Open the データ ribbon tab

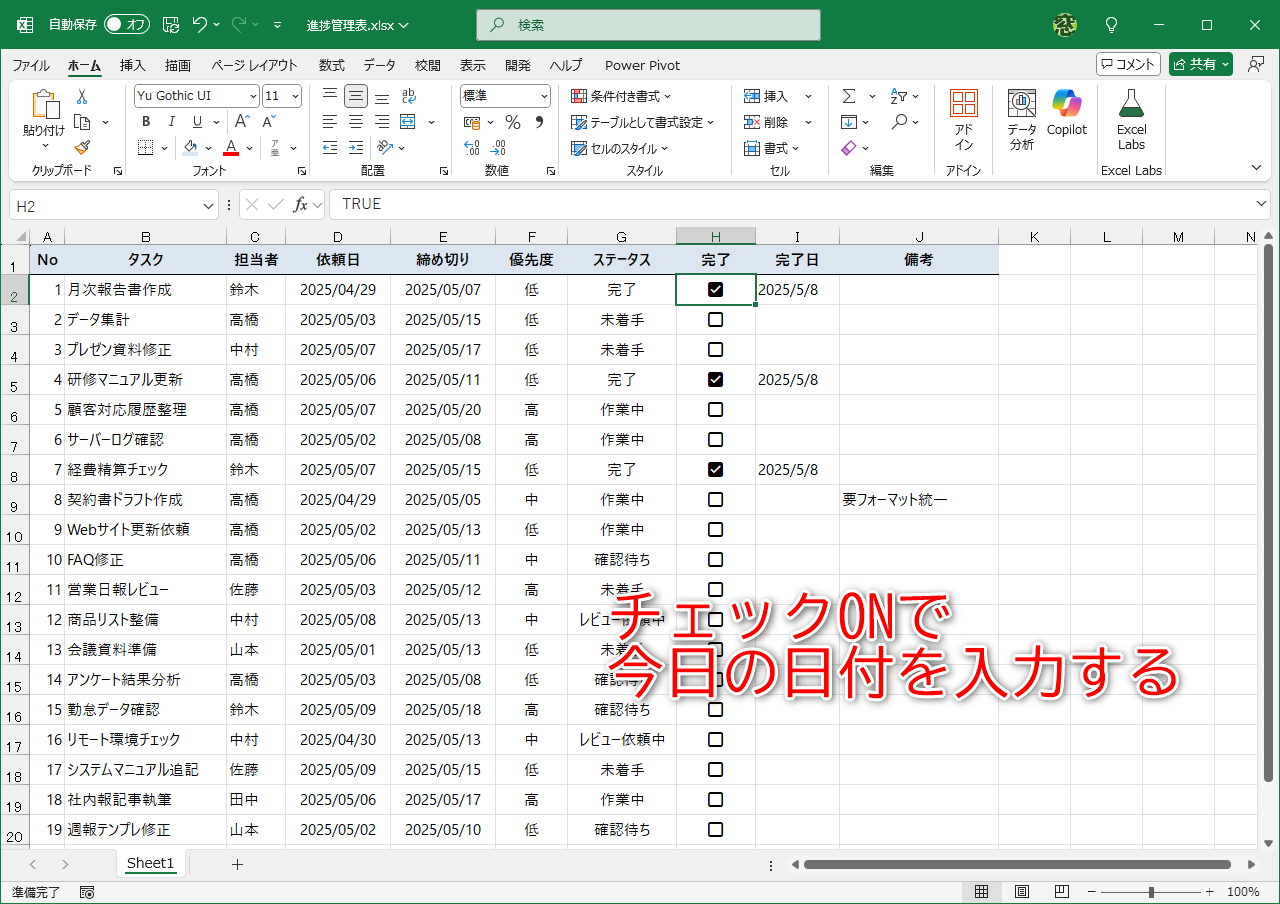pyautogui.click(x=379, y=65)
